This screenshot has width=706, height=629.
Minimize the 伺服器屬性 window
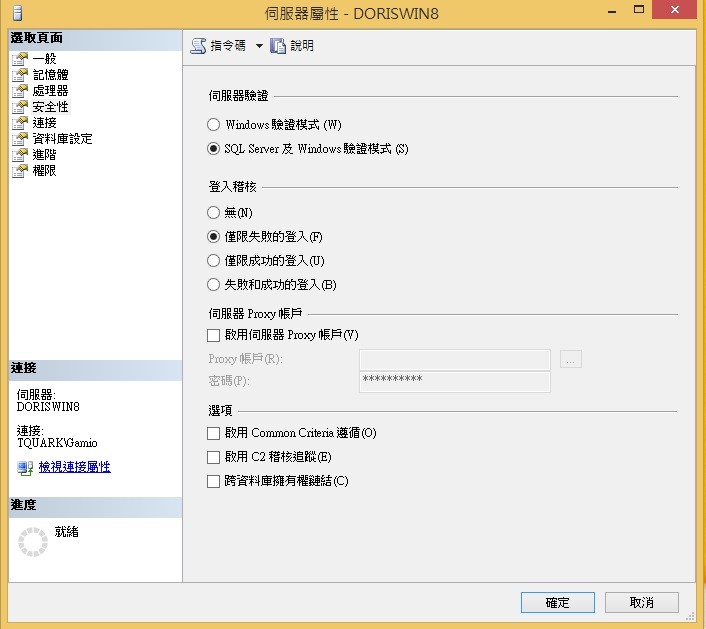pos(612,11)
